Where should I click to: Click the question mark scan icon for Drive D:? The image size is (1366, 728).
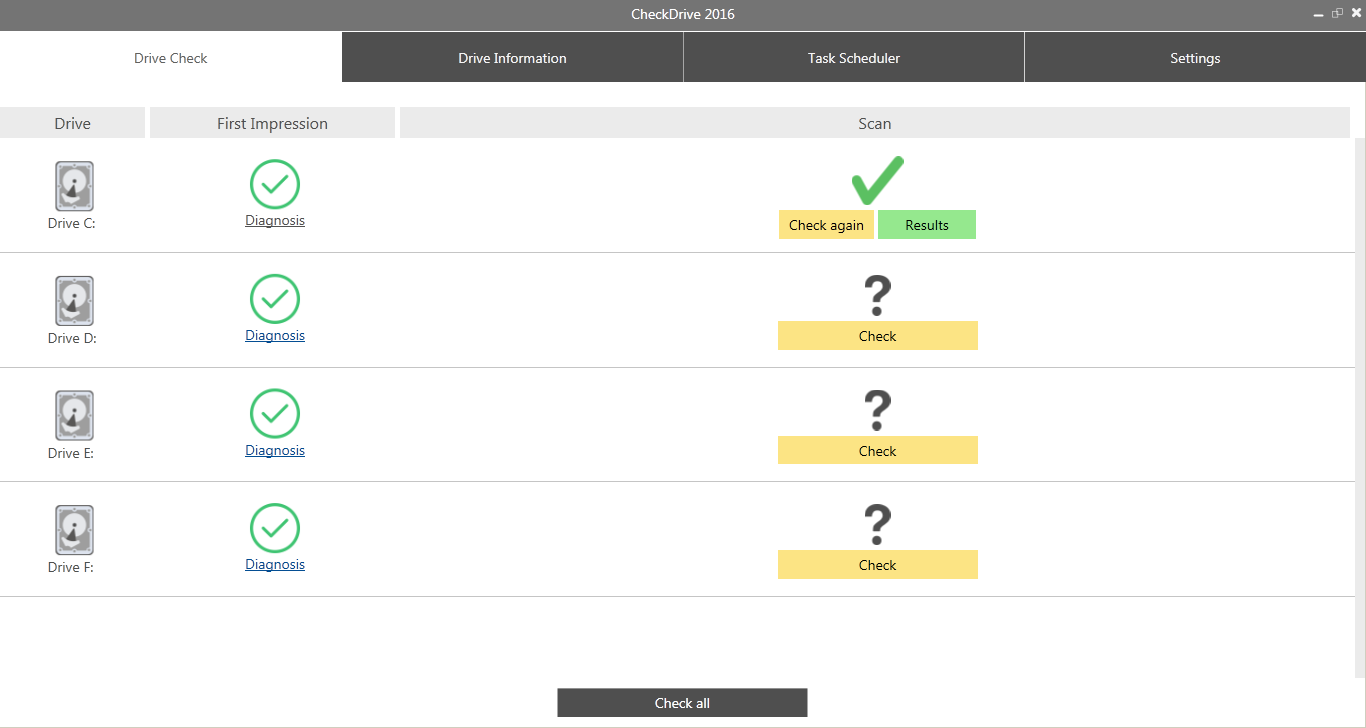[x=877, y=296]
